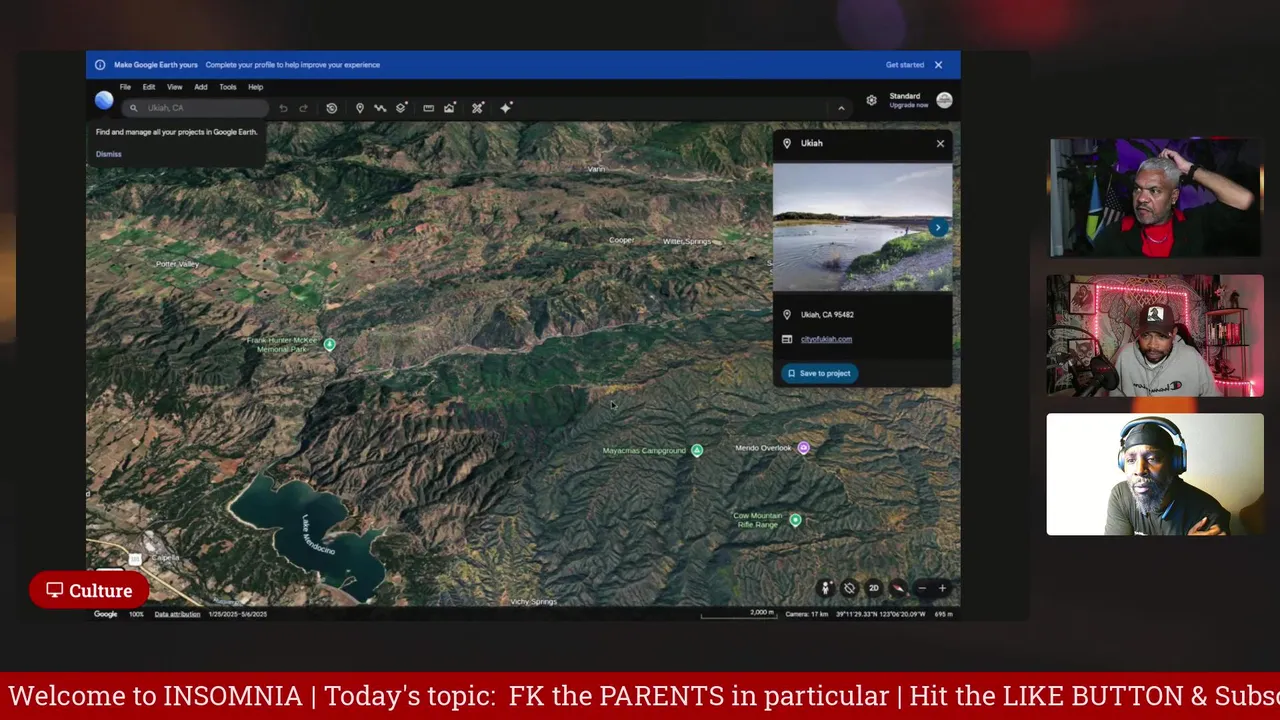Image resolution: width=1280 pixels, height=720 pixels.
Task: Open the Data attribution link
Action: (x=176, y=614)
